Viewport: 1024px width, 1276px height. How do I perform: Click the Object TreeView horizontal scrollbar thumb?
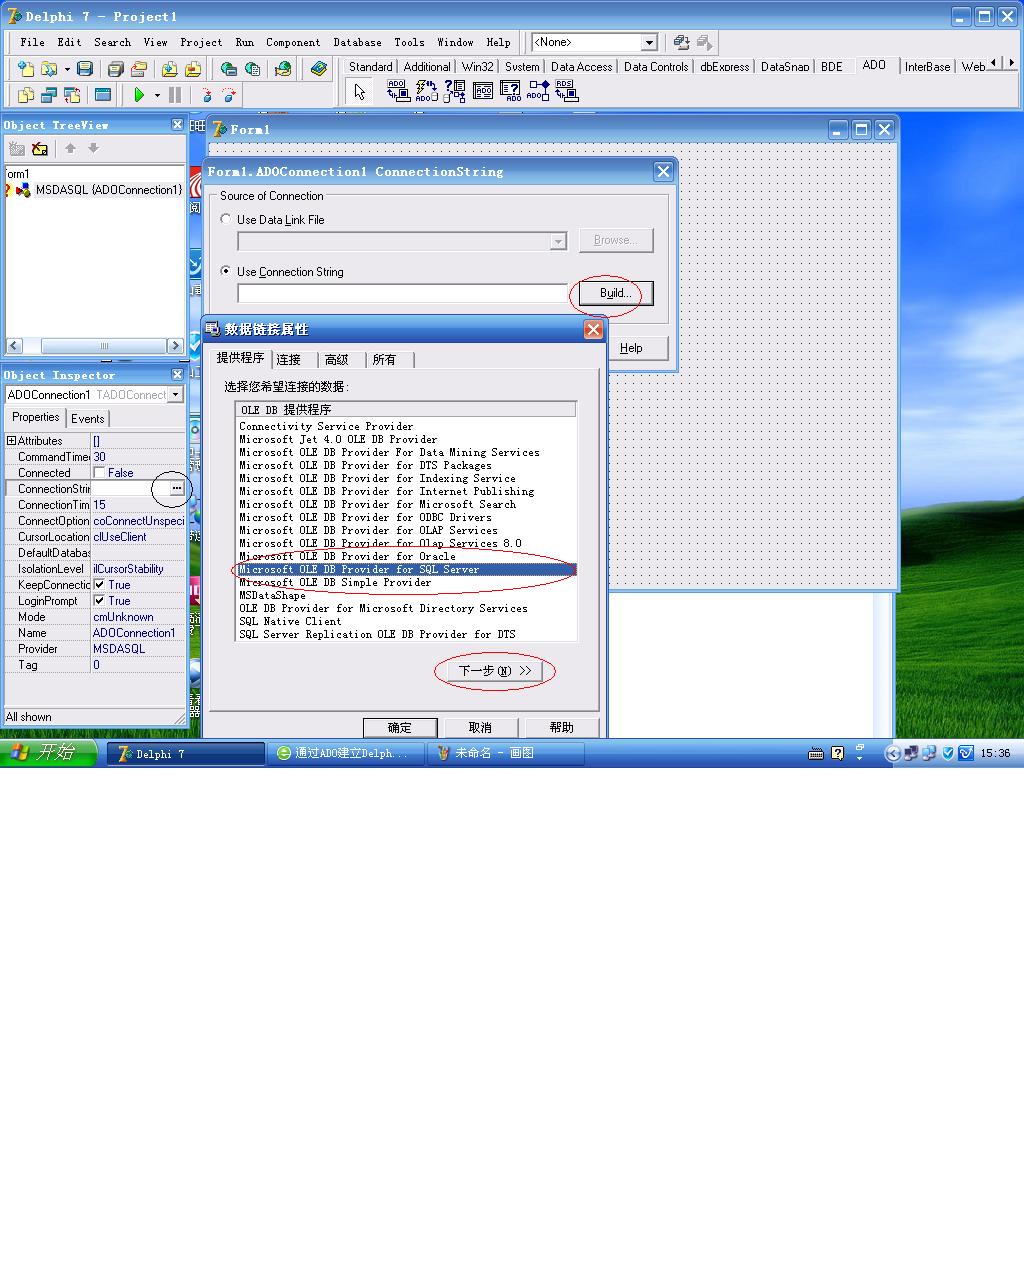[103, 346]
